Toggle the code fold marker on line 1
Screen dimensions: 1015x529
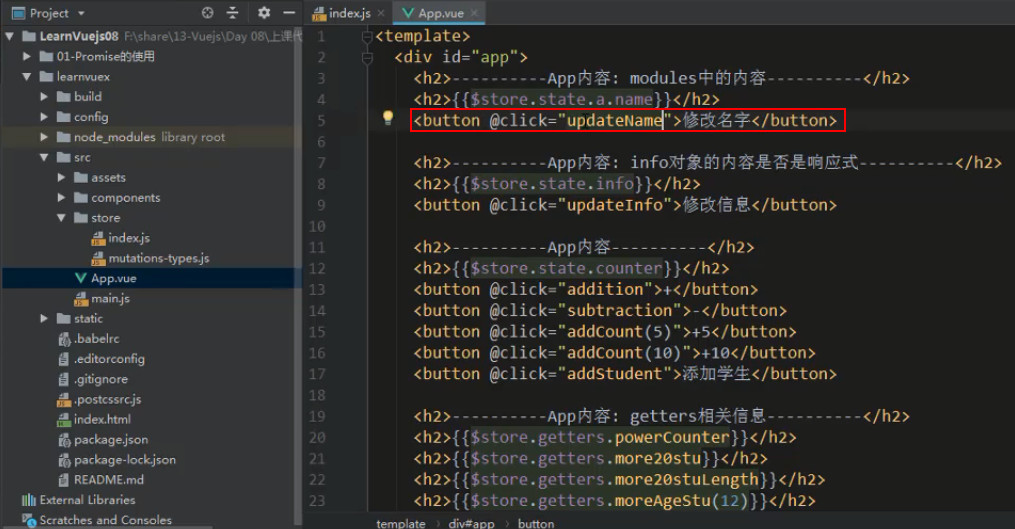click(367, 36)
